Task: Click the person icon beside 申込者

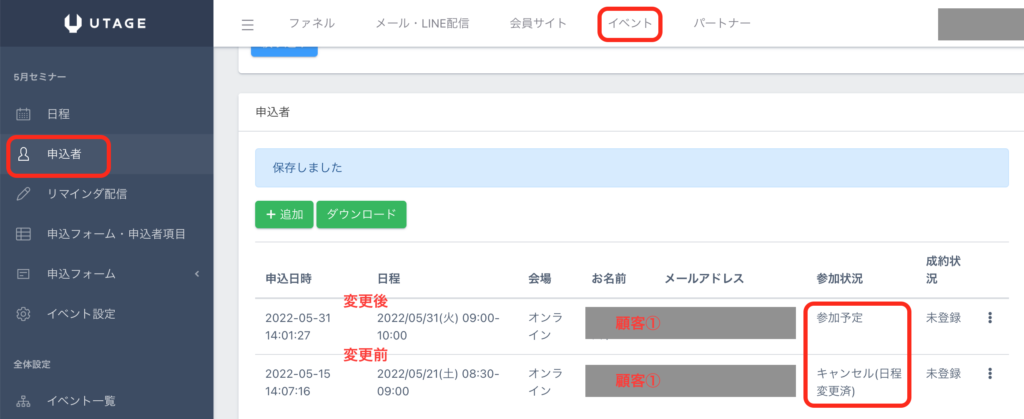Action: click(x=24, y=155)
